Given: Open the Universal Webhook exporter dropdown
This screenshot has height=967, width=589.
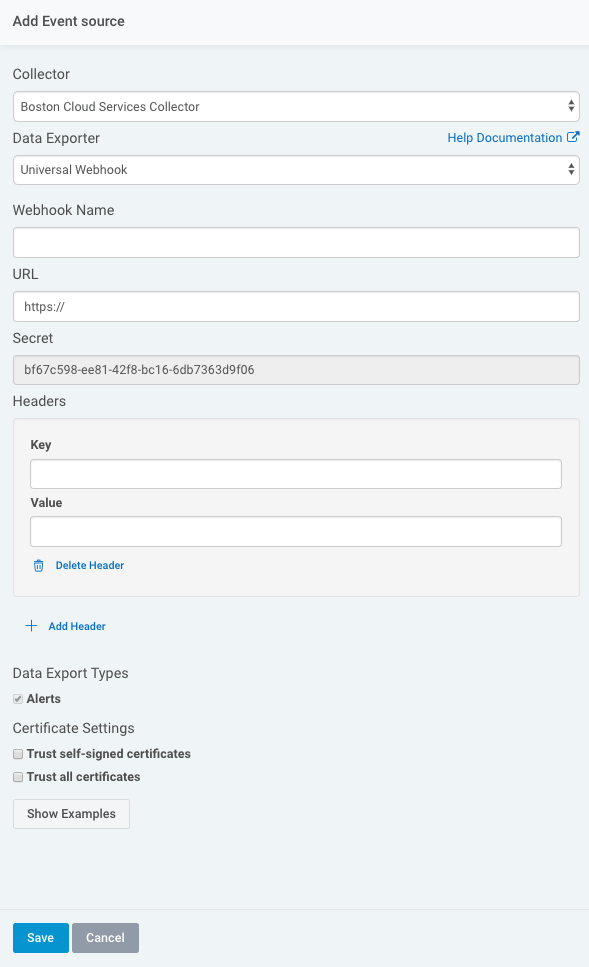Looking at the screenshot, I should click(295, 170).
